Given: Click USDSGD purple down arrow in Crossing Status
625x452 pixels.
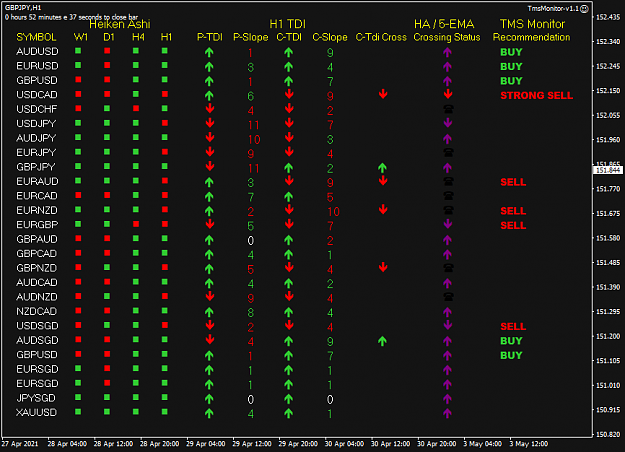Looking at the screenshot, I should (448, 325).
